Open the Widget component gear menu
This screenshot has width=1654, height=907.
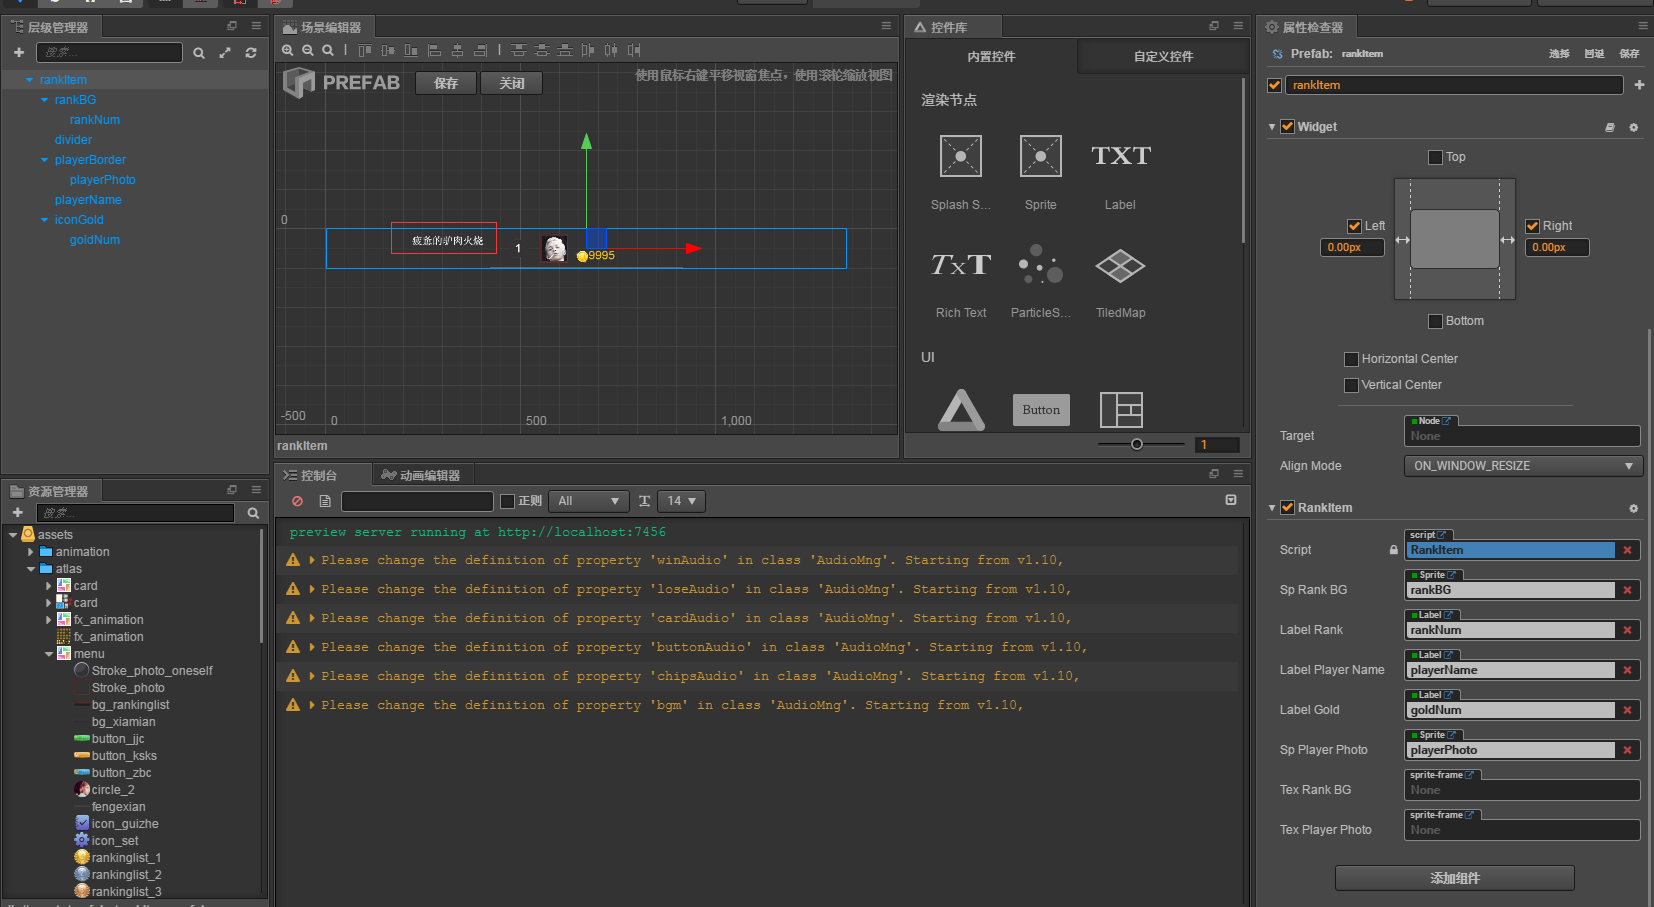[x=1634, y=128]
